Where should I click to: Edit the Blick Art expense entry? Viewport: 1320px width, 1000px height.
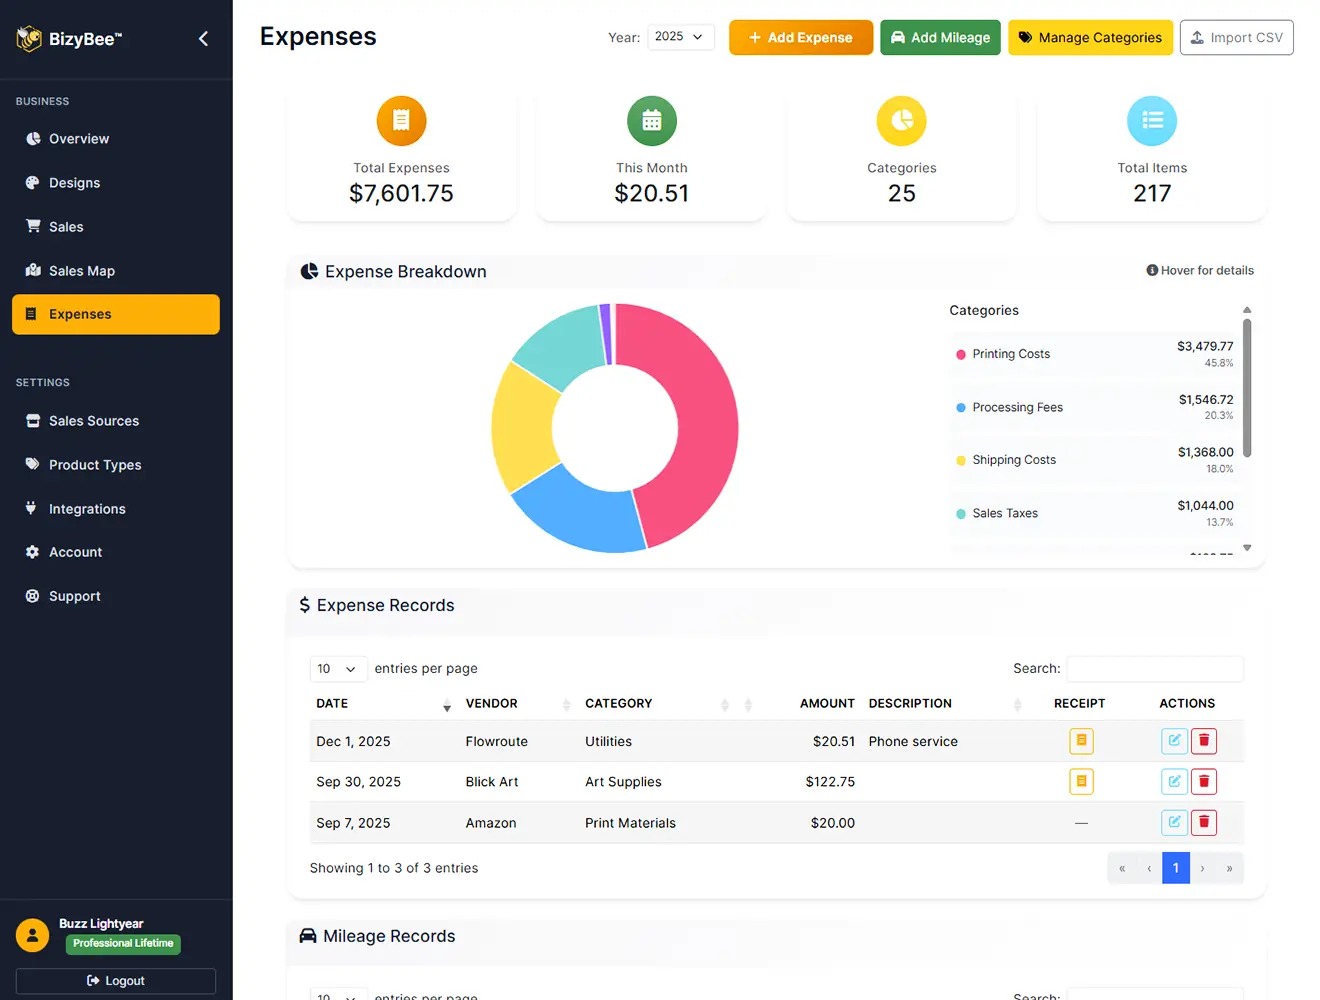[x=1174, y=781]
